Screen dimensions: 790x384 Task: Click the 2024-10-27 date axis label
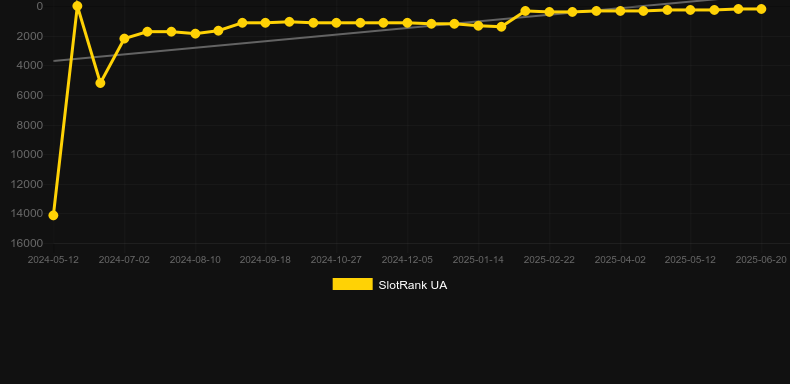(336, 260)
